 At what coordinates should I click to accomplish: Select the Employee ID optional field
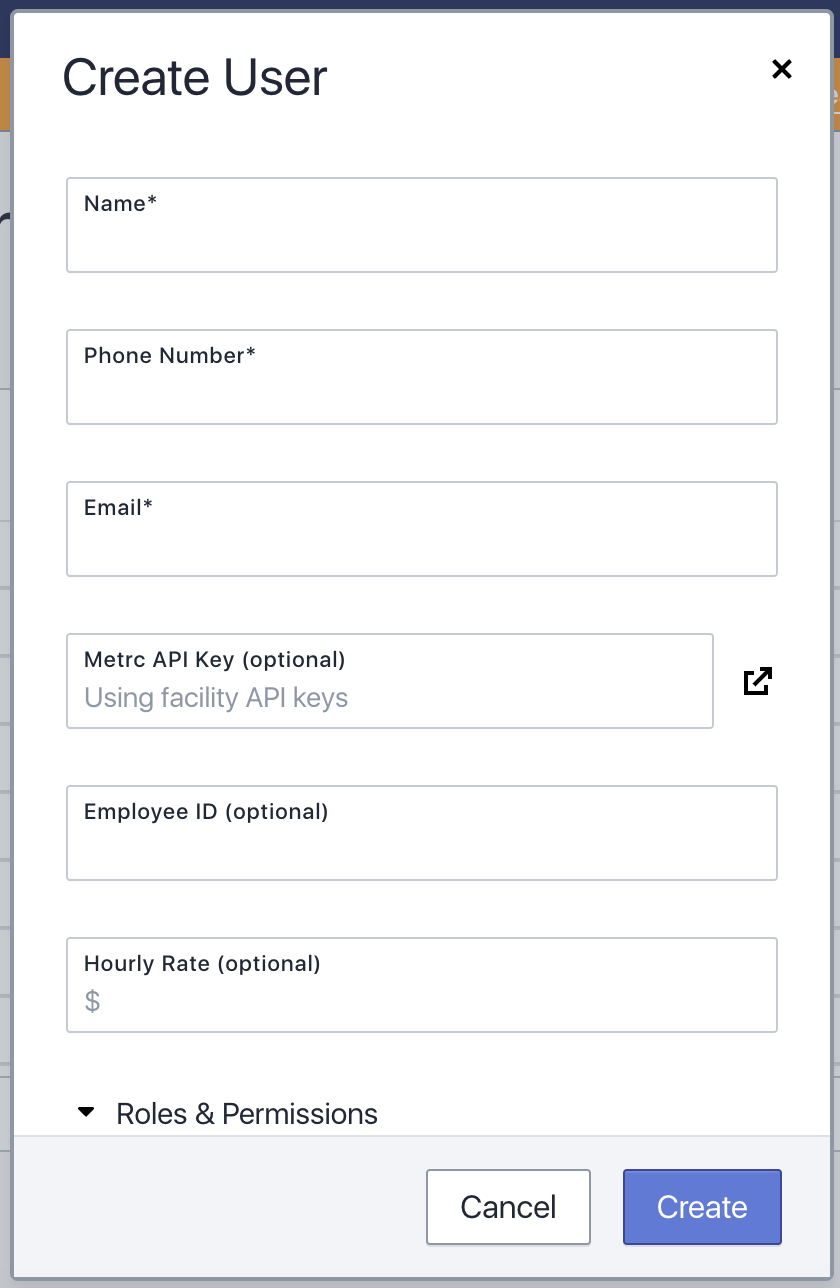click(x=422, y=833)
